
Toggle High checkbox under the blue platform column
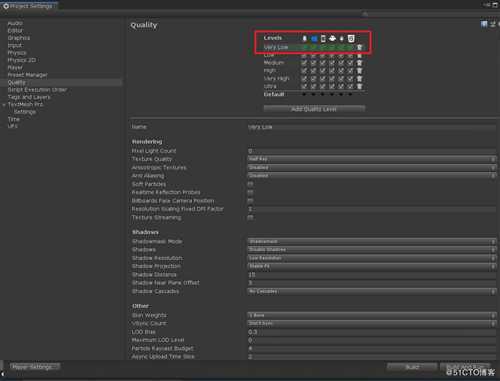[313, 71]
